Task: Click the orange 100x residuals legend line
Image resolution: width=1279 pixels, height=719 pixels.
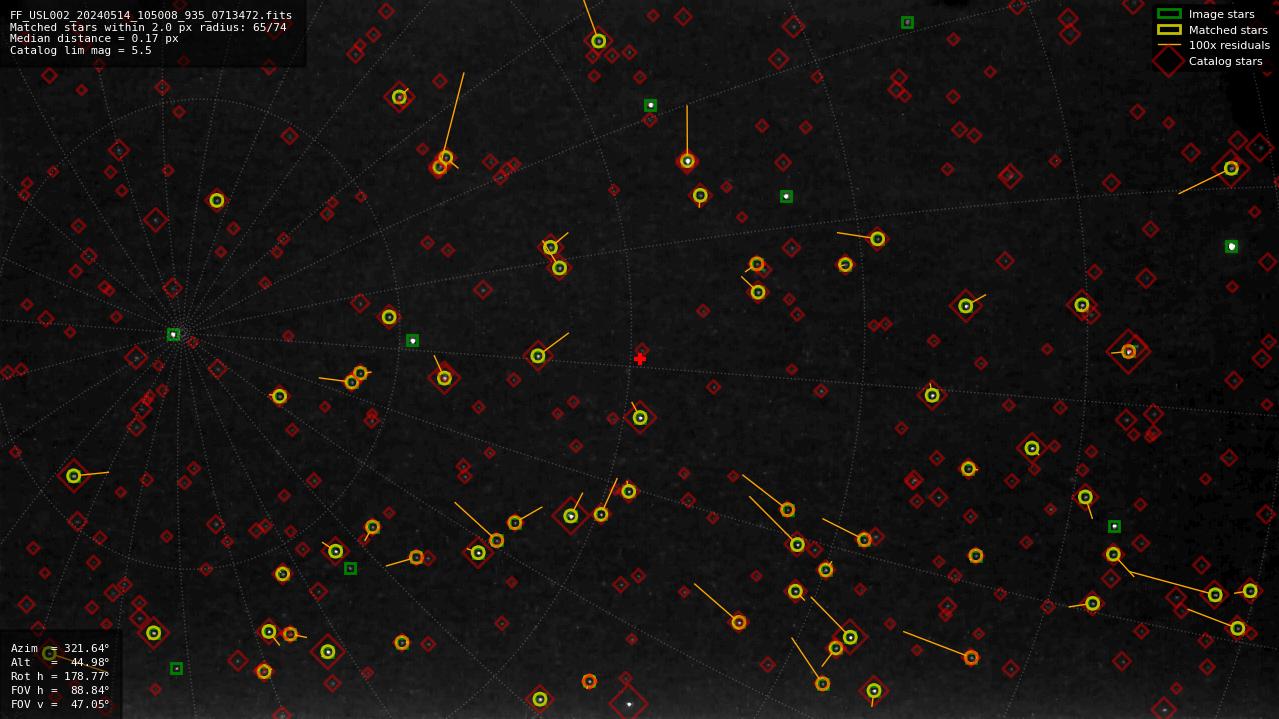Action: tap(1169, 45)
